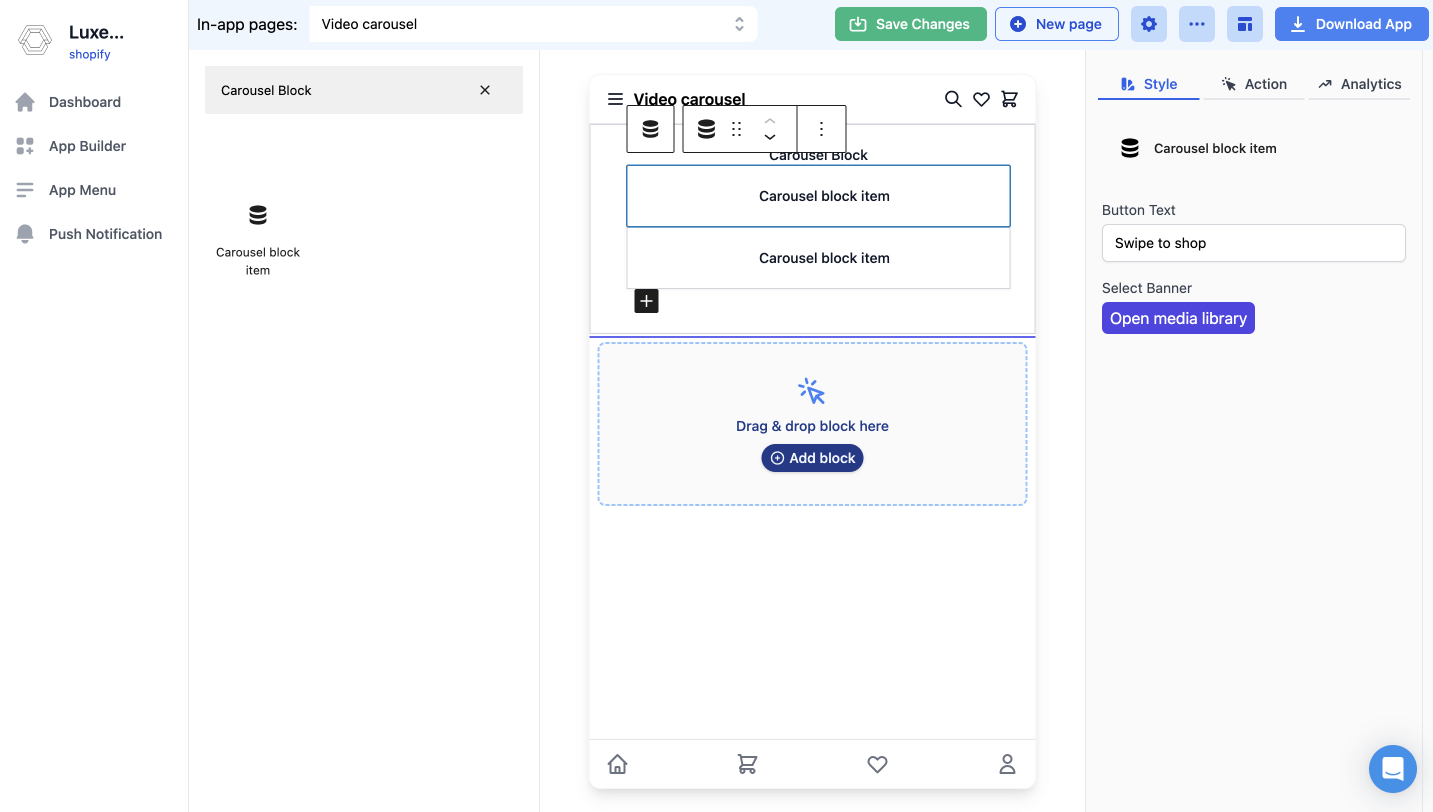The height and width of the screenshot is (812, 1433).
Task: Open App Builder from the sidebar
Action: pyautogui.click(x=87, y=146)
